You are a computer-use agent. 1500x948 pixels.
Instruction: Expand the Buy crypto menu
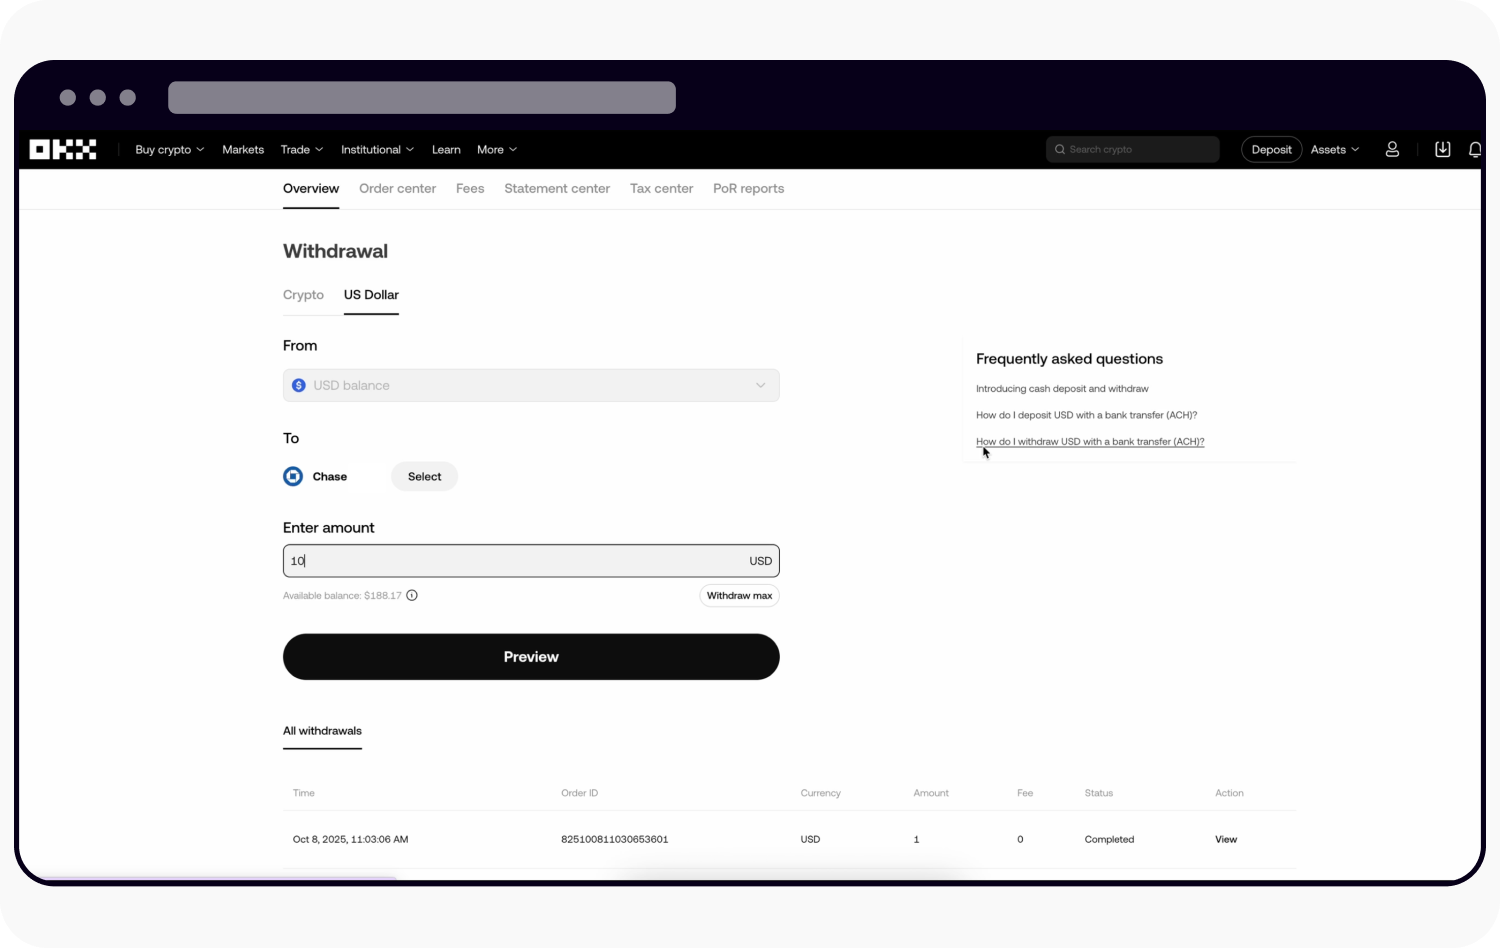(x=169, y=150)
